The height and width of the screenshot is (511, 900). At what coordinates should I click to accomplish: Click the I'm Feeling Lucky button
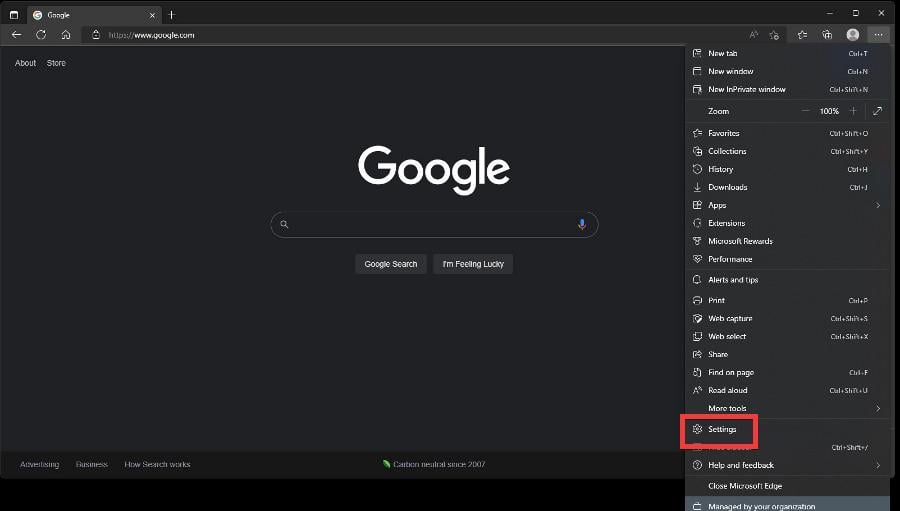coord(473,264)
